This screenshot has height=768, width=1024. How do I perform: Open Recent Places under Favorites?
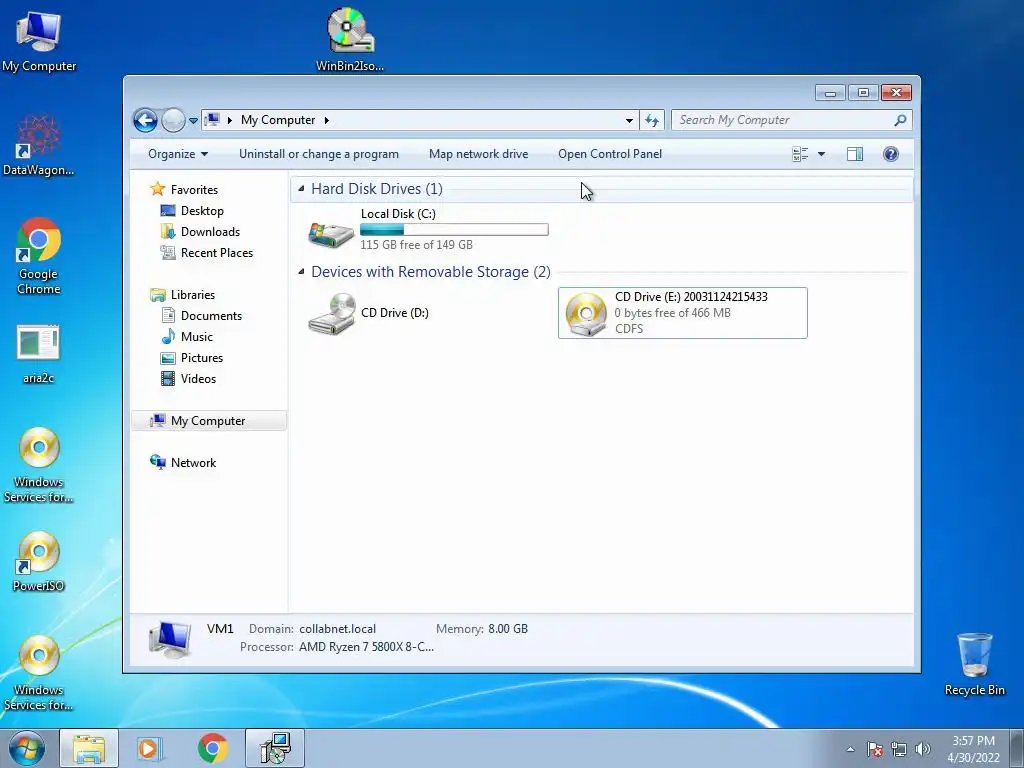click(x=216, y=252)
